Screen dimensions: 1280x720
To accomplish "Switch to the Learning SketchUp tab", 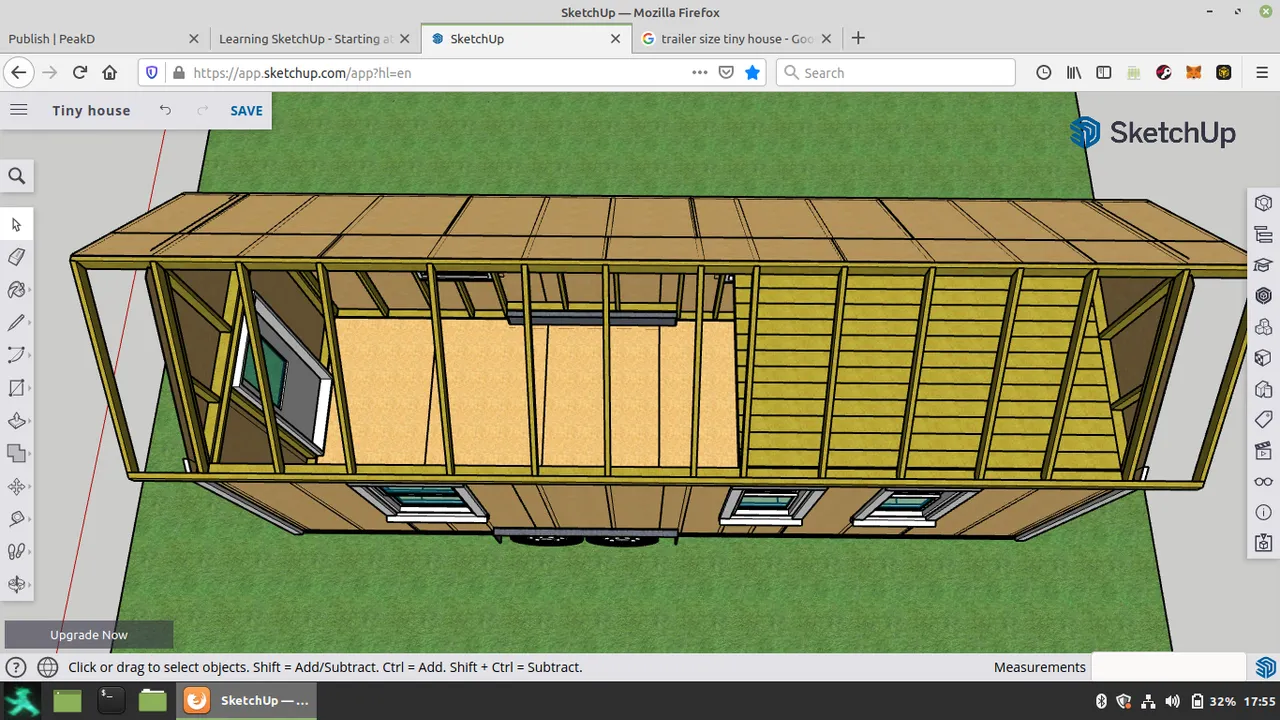I will pyautogui.click(x=314, y=39).
